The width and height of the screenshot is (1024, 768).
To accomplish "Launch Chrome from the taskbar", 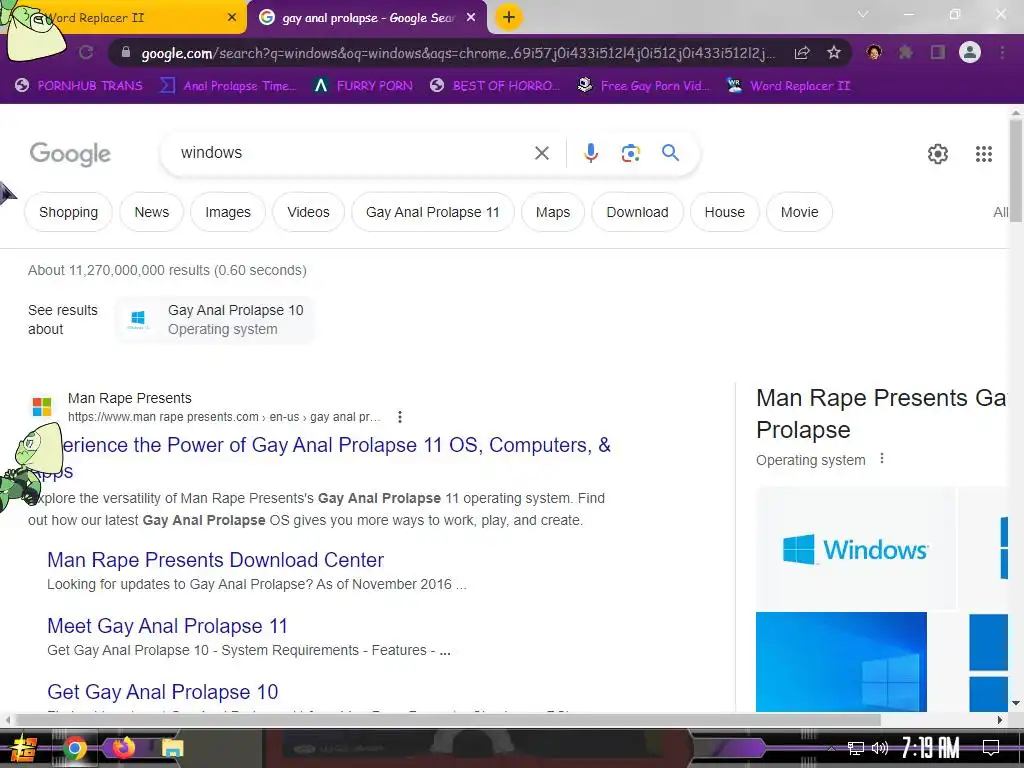I will (x=74, y=748).
